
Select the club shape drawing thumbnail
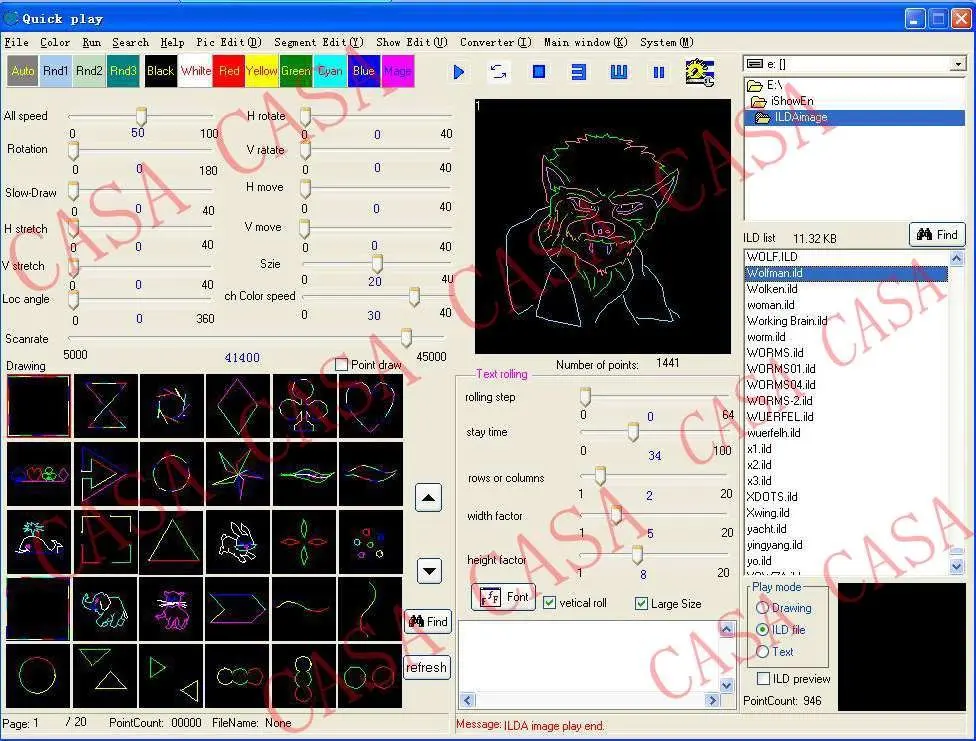pyautogui.click(x=304, y=407)
